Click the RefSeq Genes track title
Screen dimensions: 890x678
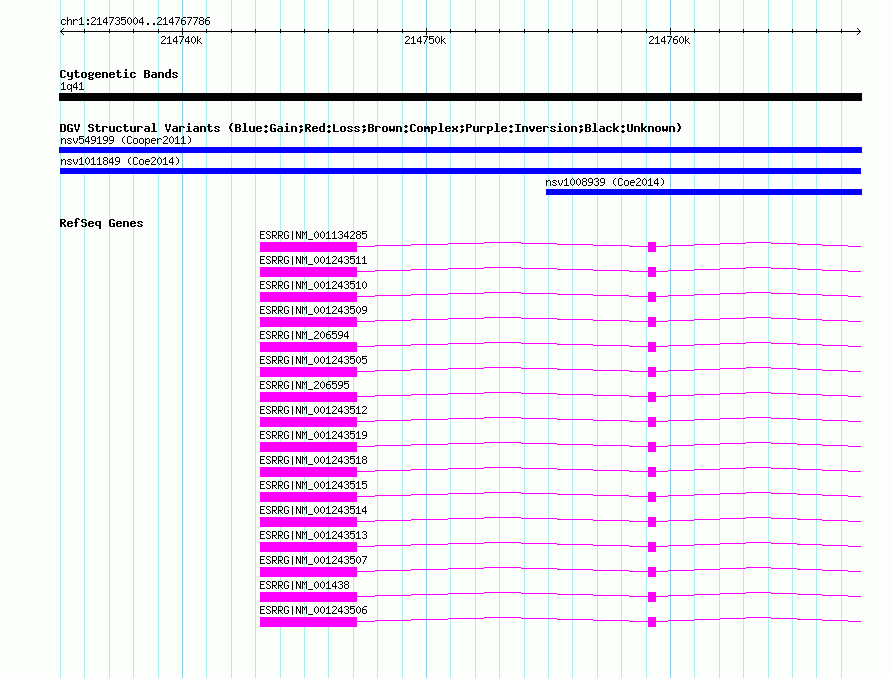tap(101, 223)
